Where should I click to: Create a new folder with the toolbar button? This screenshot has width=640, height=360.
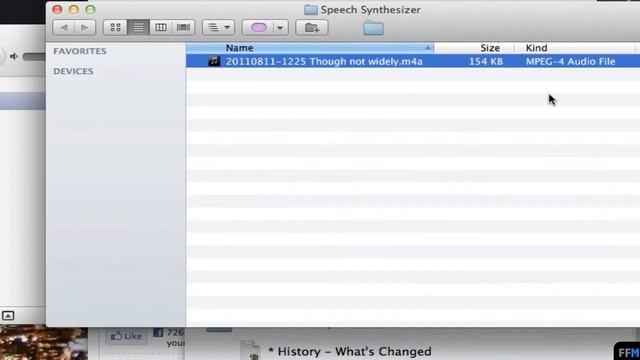311,27
